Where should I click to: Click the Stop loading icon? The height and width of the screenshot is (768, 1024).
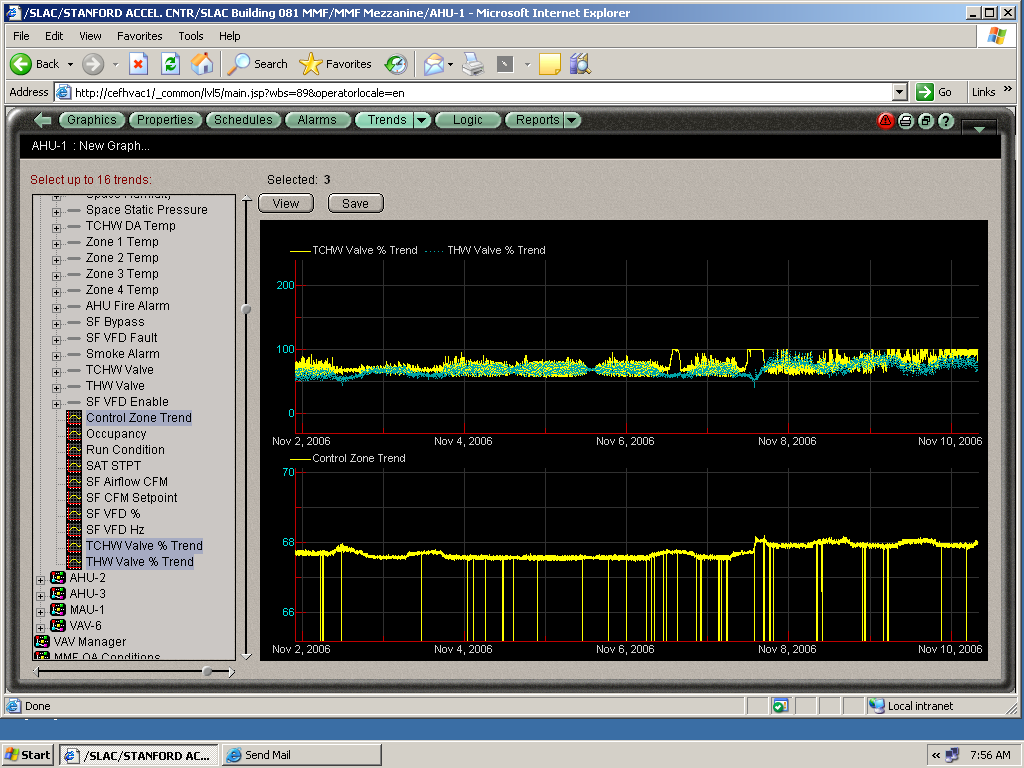[x=139, y=64]
